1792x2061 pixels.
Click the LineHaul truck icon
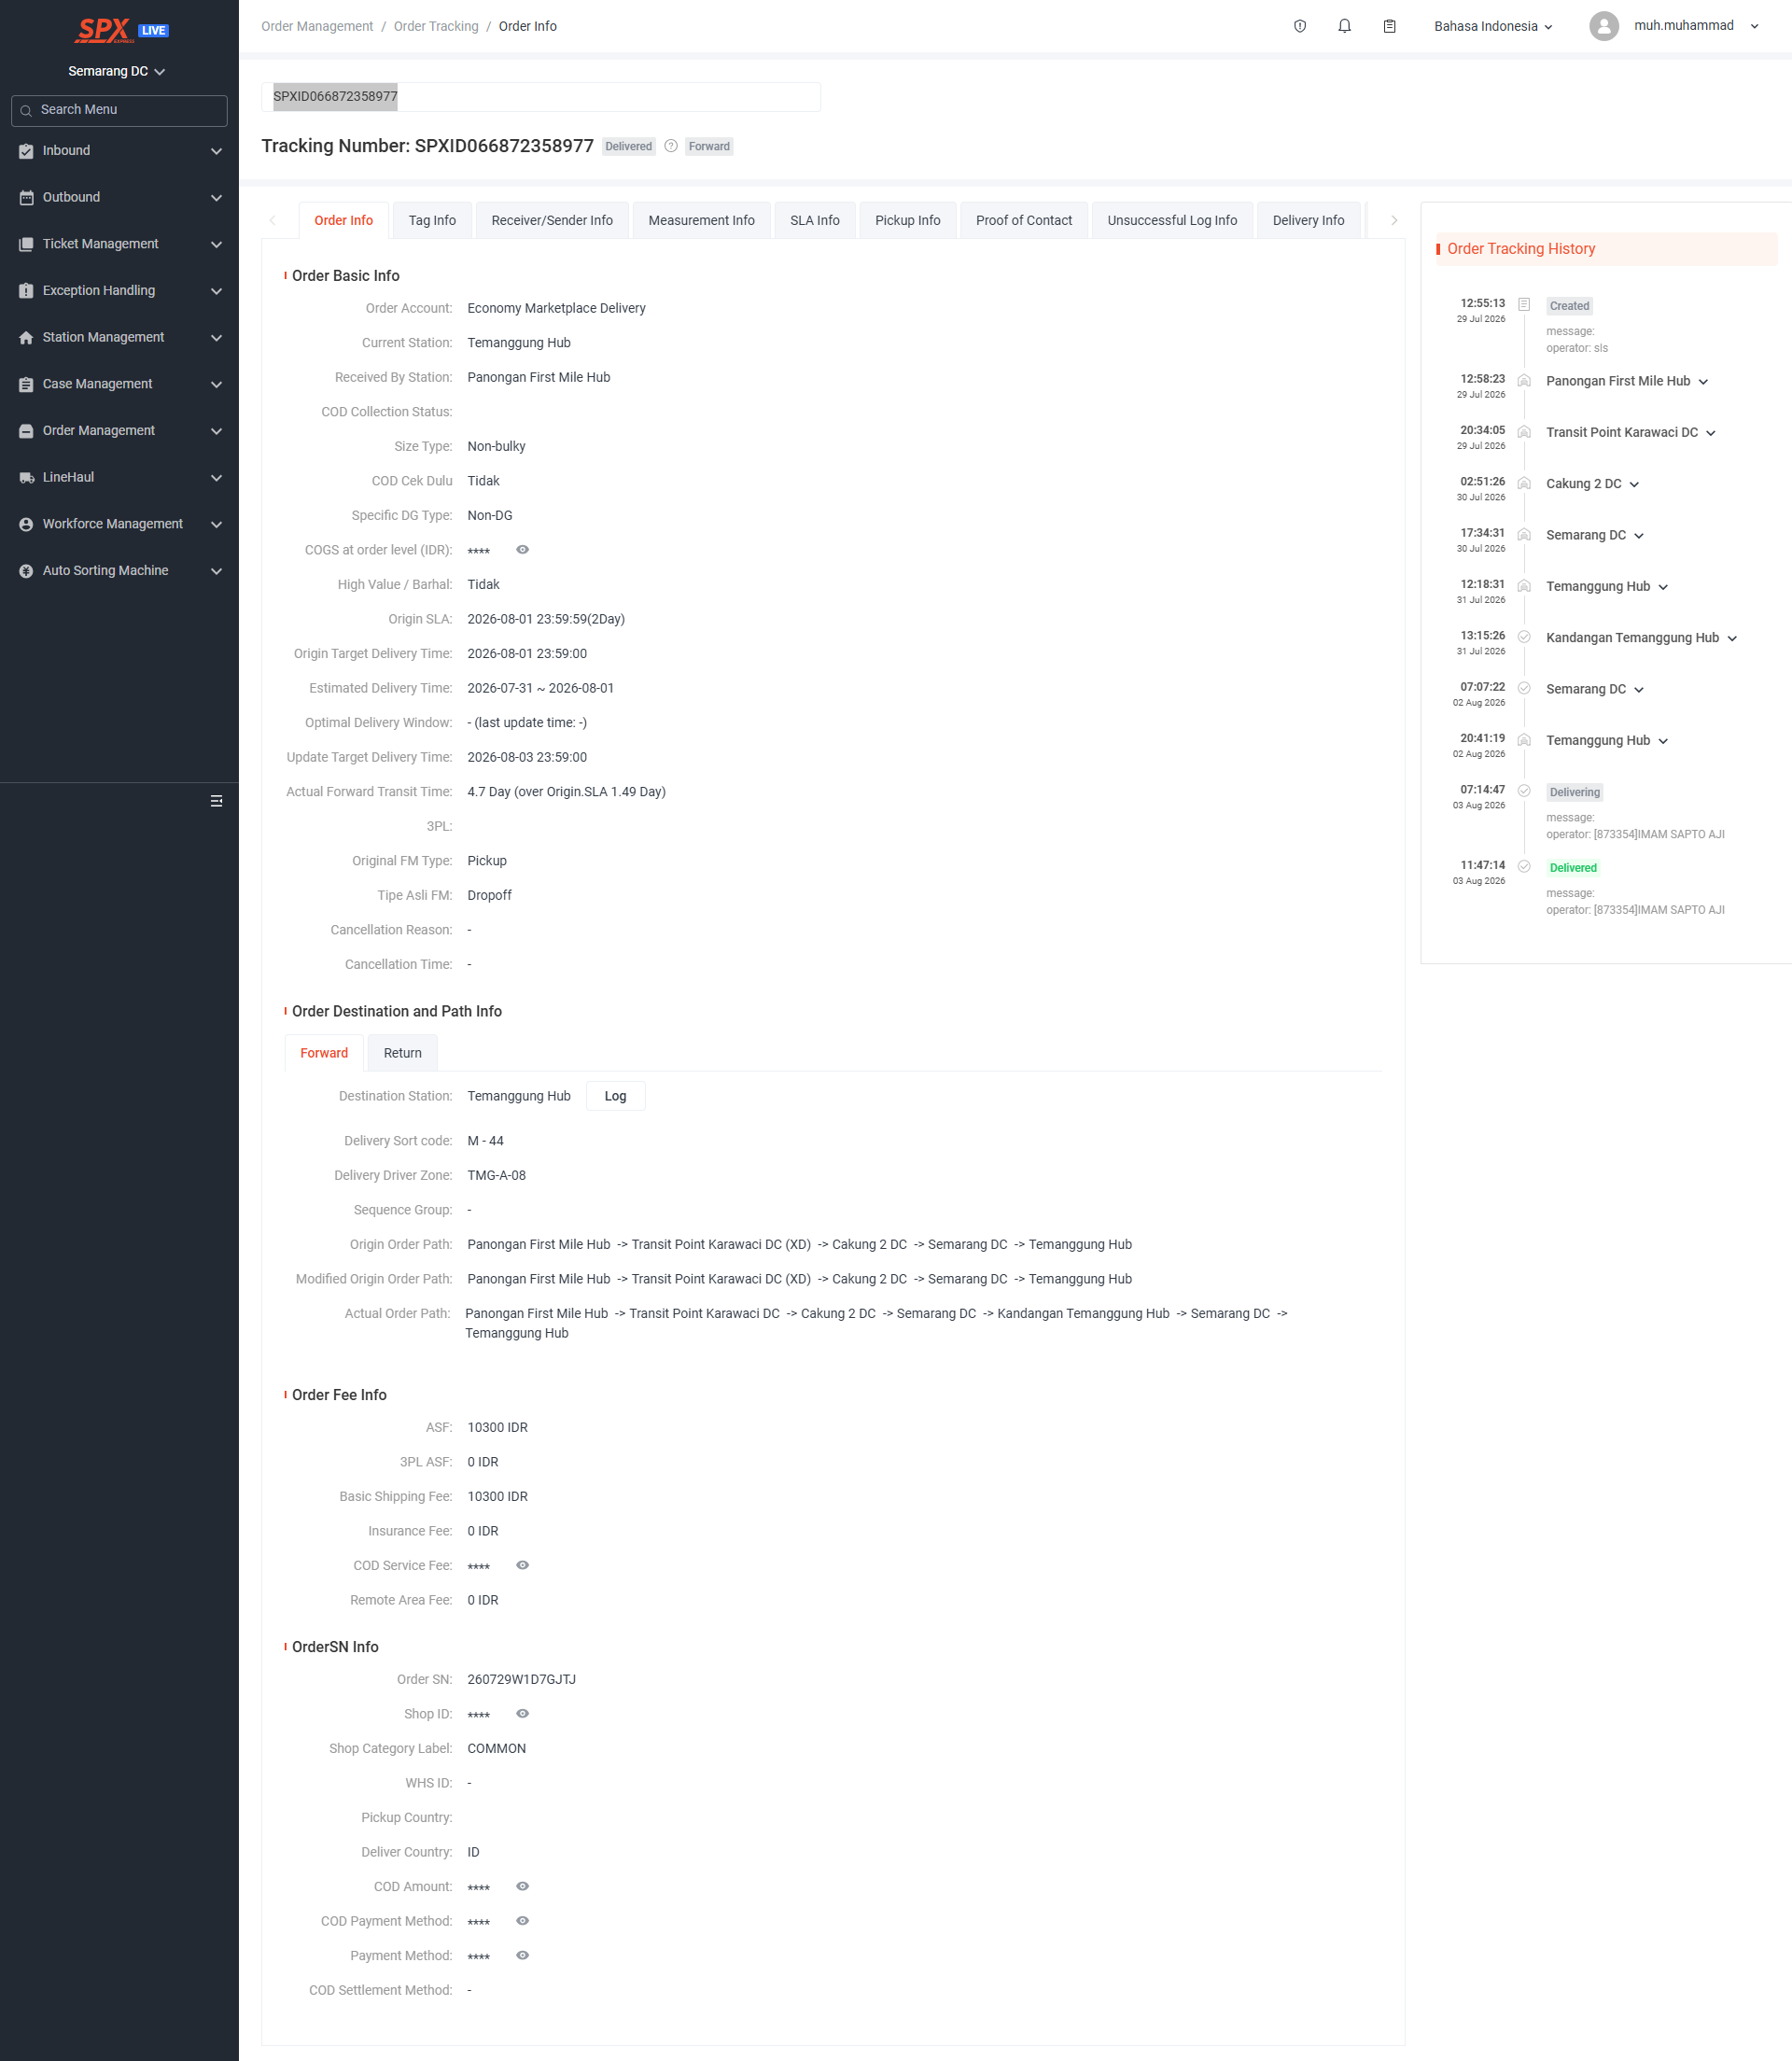[x=26, y=478]
